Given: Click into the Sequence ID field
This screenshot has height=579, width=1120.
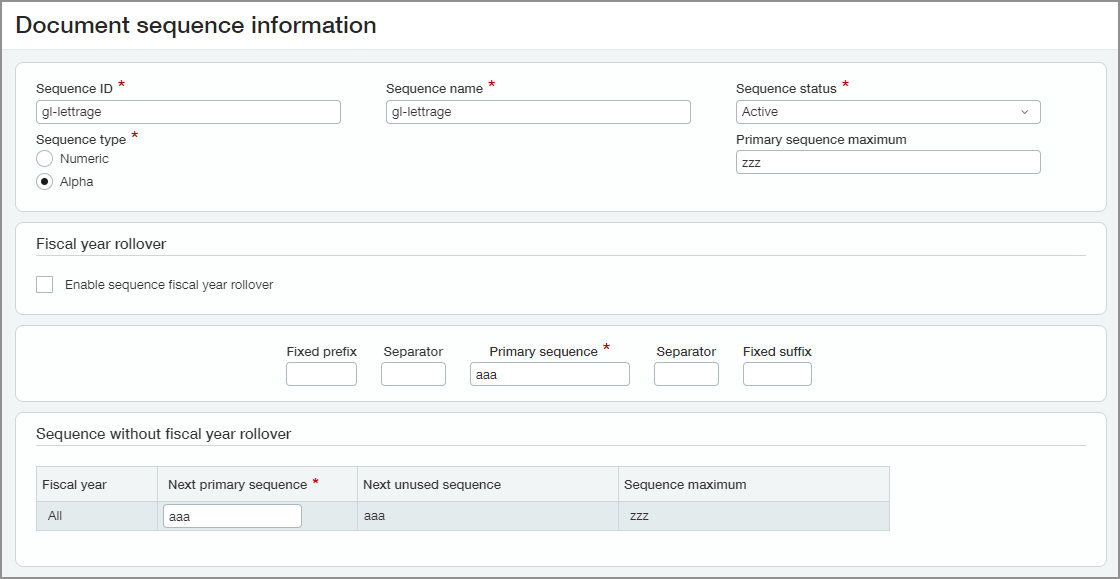Looking at the screenshot, I should point(188,112).
